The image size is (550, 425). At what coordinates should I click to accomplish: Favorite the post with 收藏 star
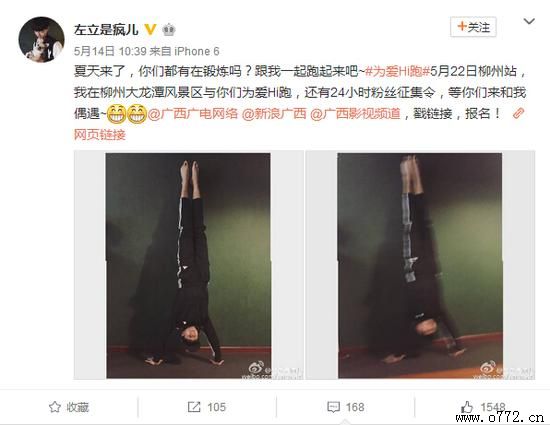[x=69, y=407]
